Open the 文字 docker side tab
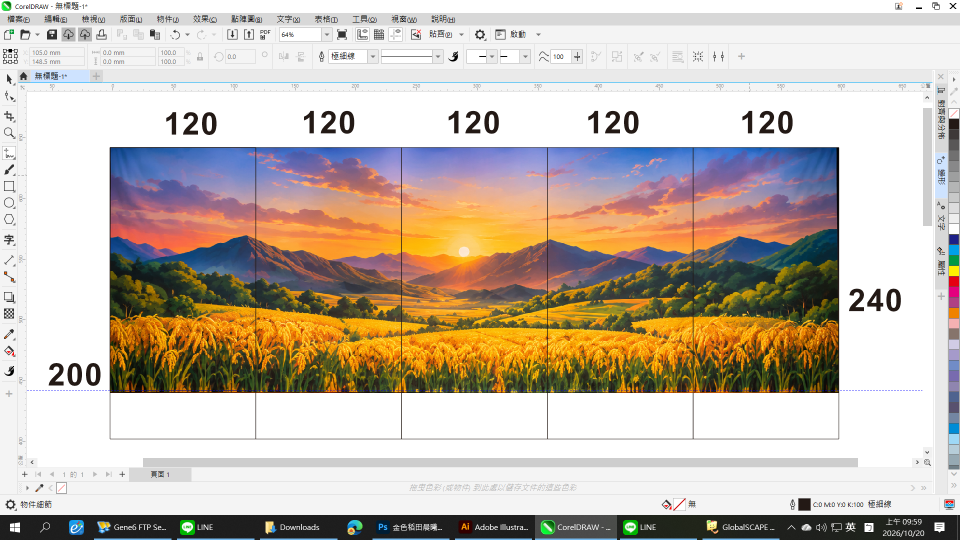 click(x=941, y=218)
